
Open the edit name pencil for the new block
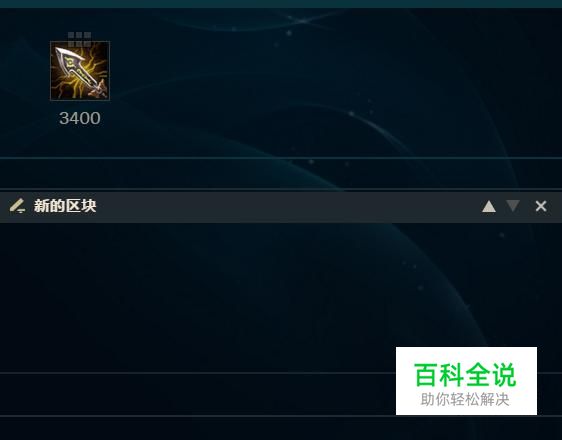coord(17,206)
